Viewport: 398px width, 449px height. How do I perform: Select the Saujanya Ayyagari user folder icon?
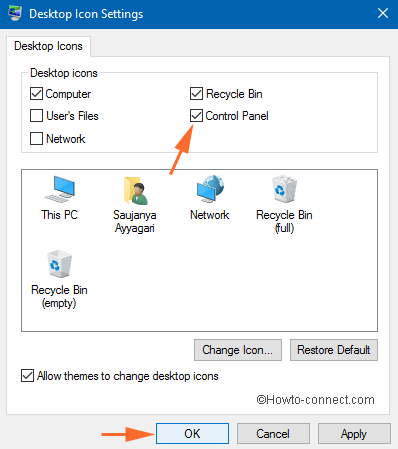tap(135, 204)
